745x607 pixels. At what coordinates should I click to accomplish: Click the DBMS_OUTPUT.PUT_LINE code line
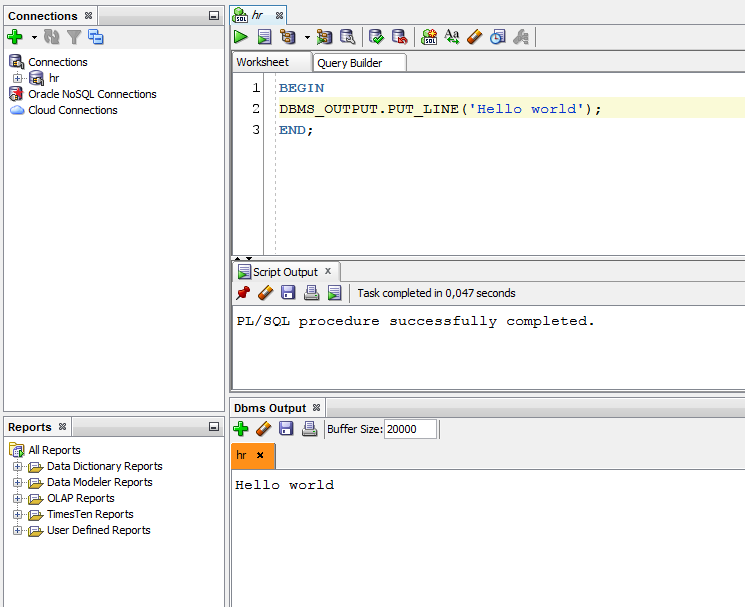440,109
